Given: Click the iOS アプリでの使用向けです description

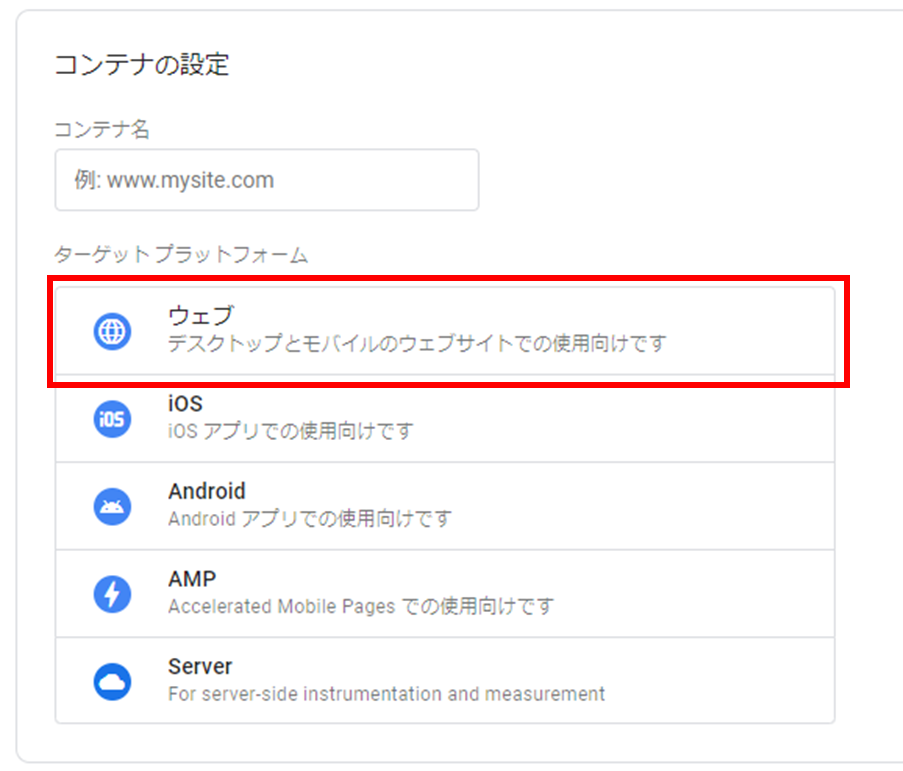Looking at the screenshot, I should 291,431.
